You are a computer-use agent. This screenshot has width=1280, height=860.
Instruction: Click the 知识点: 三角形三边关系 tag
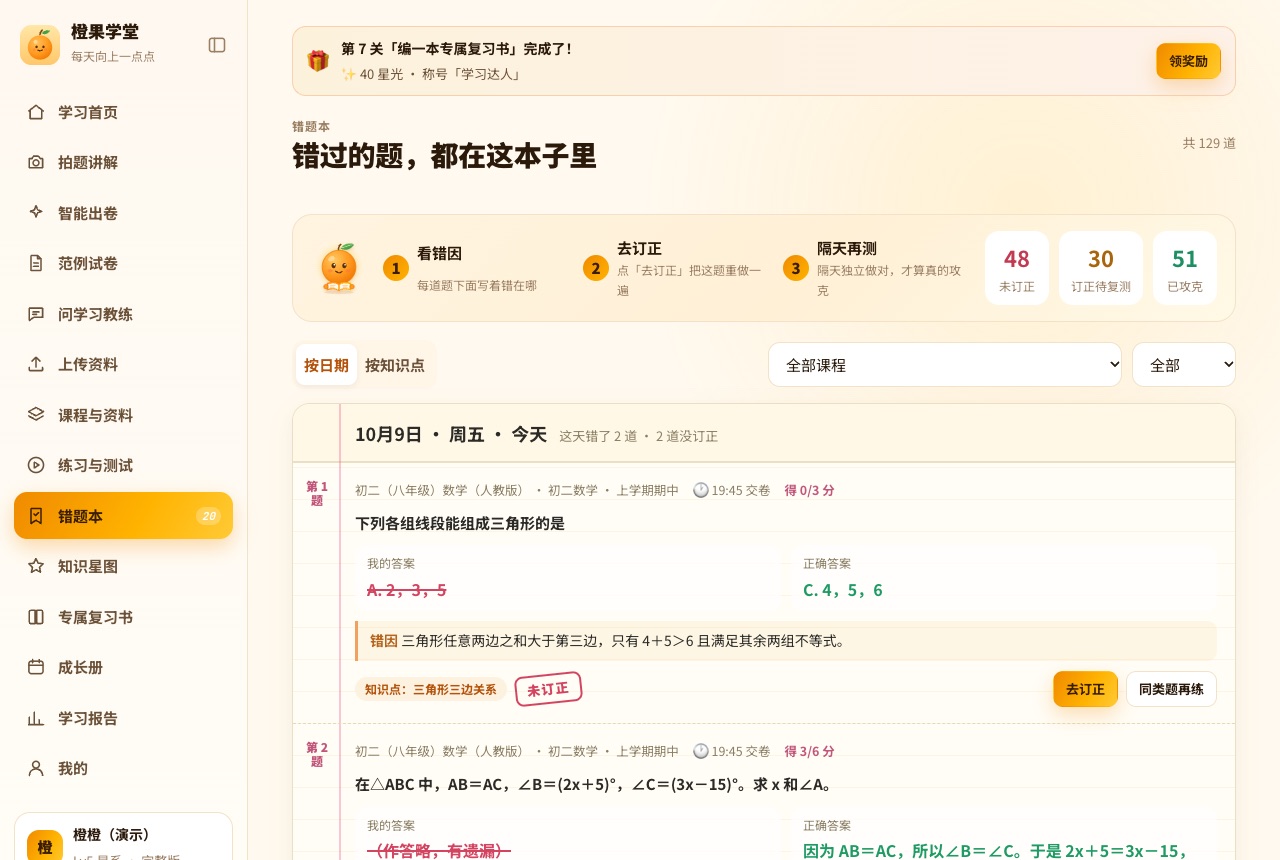431,690
